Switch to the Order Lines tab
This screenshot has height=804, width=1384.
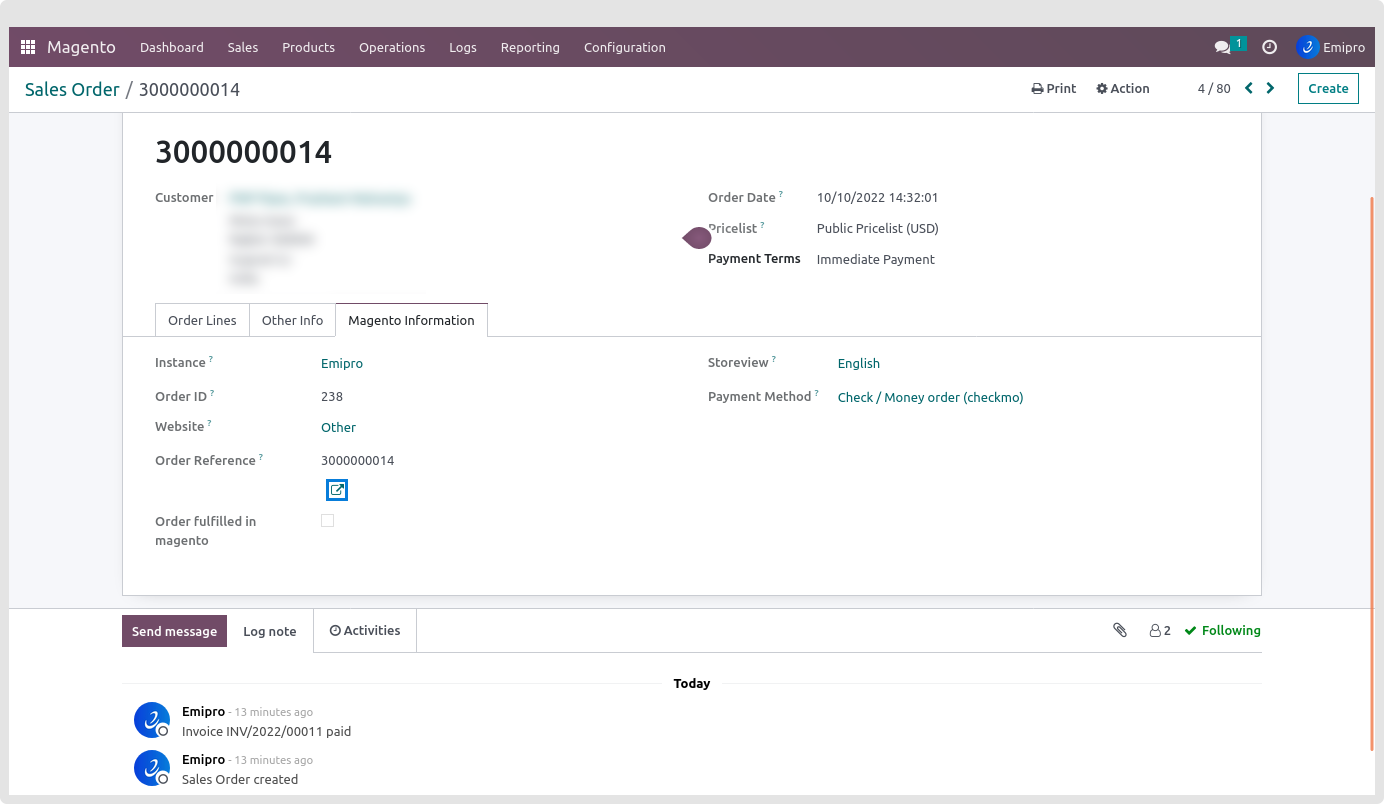202,320
